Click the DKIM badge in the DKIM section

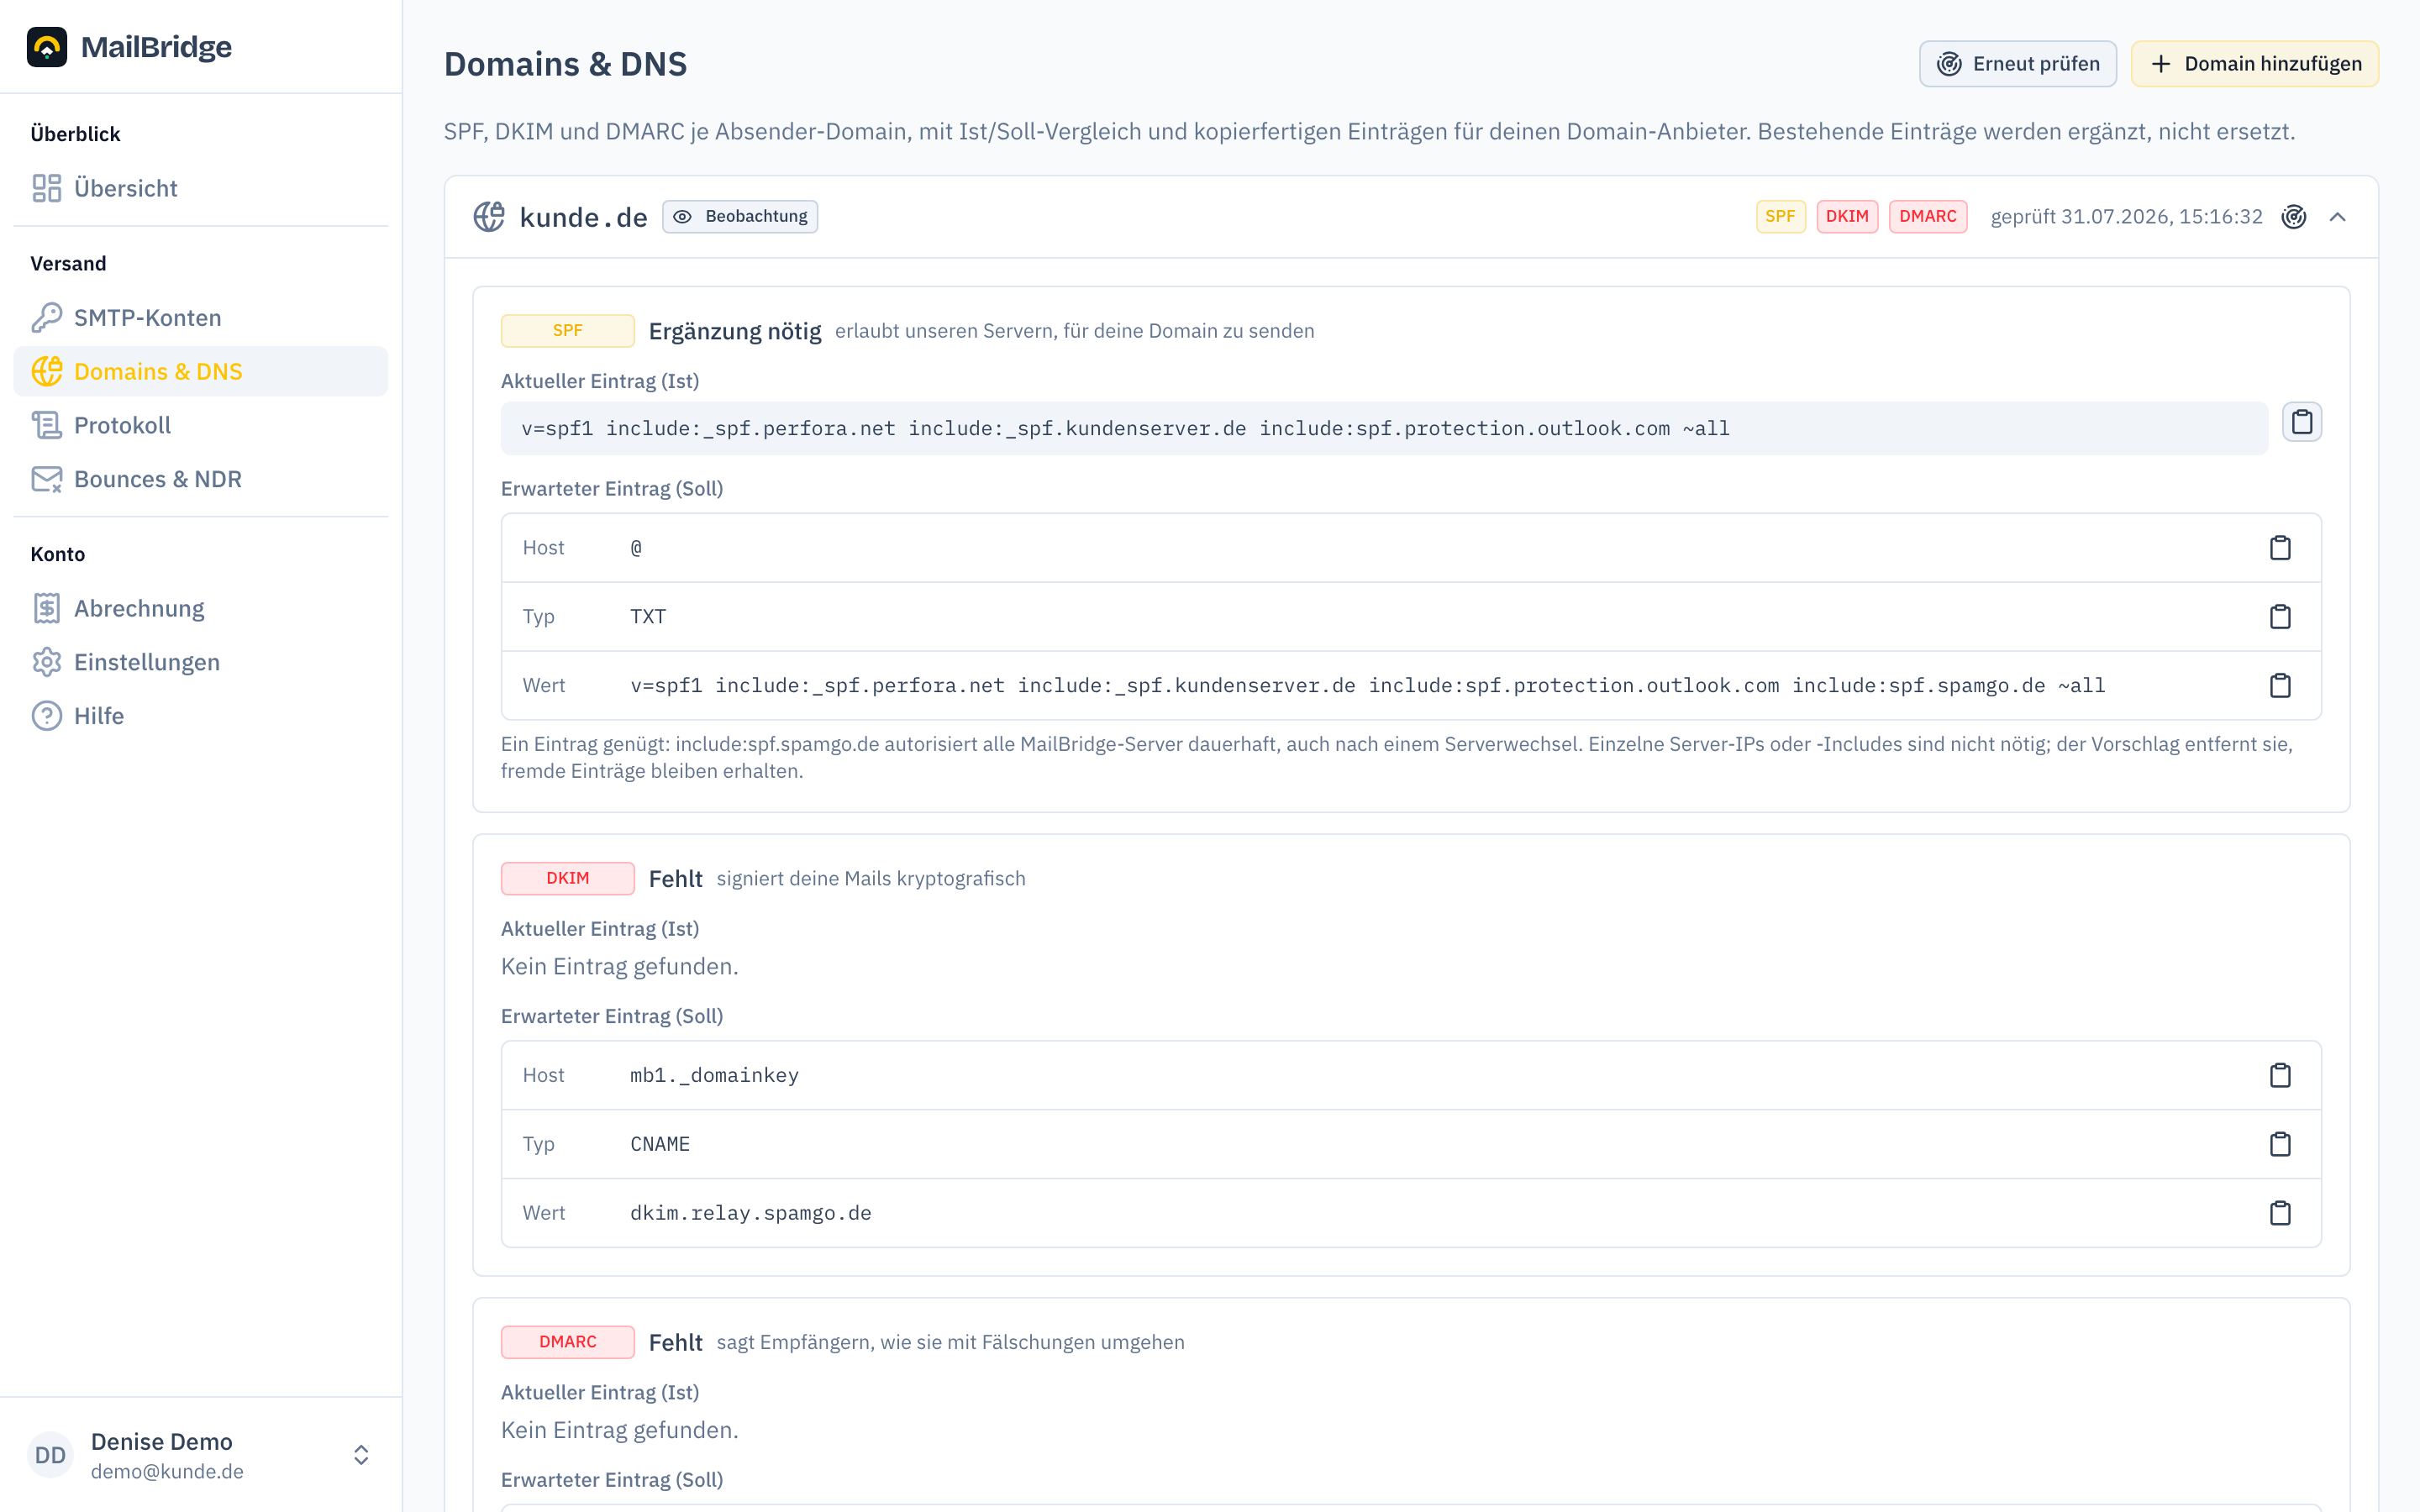567,878
